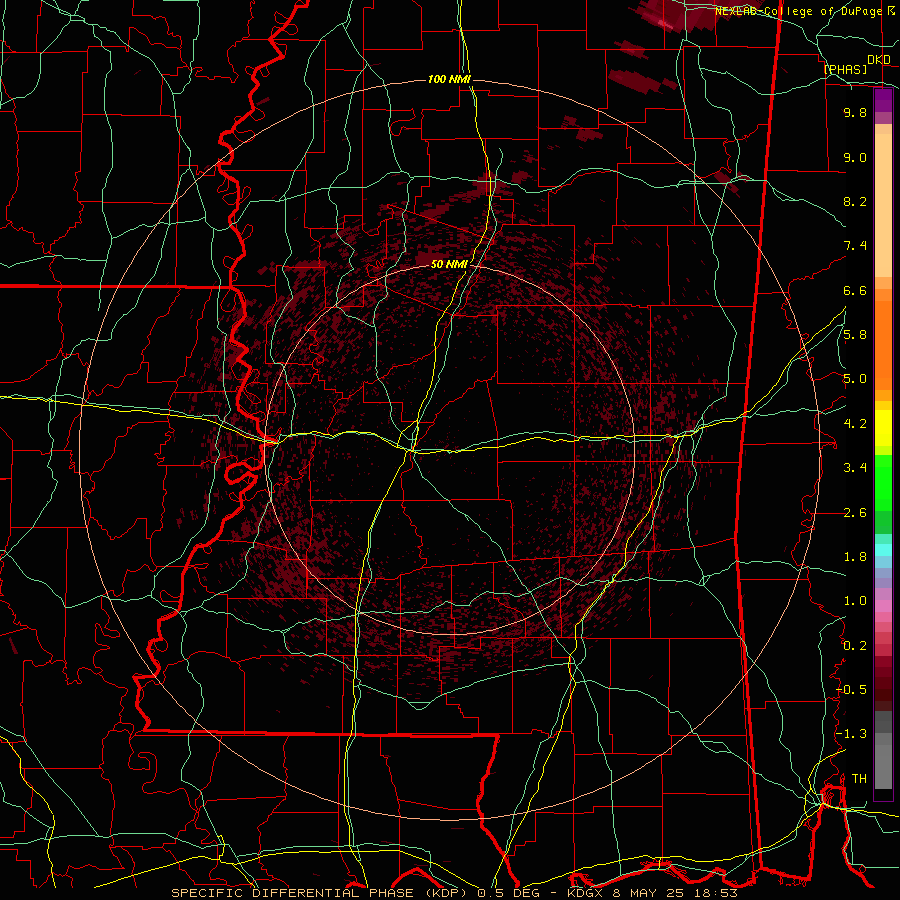Click the DKD label above the legend

pyautogui.click(x=879, y=60)
